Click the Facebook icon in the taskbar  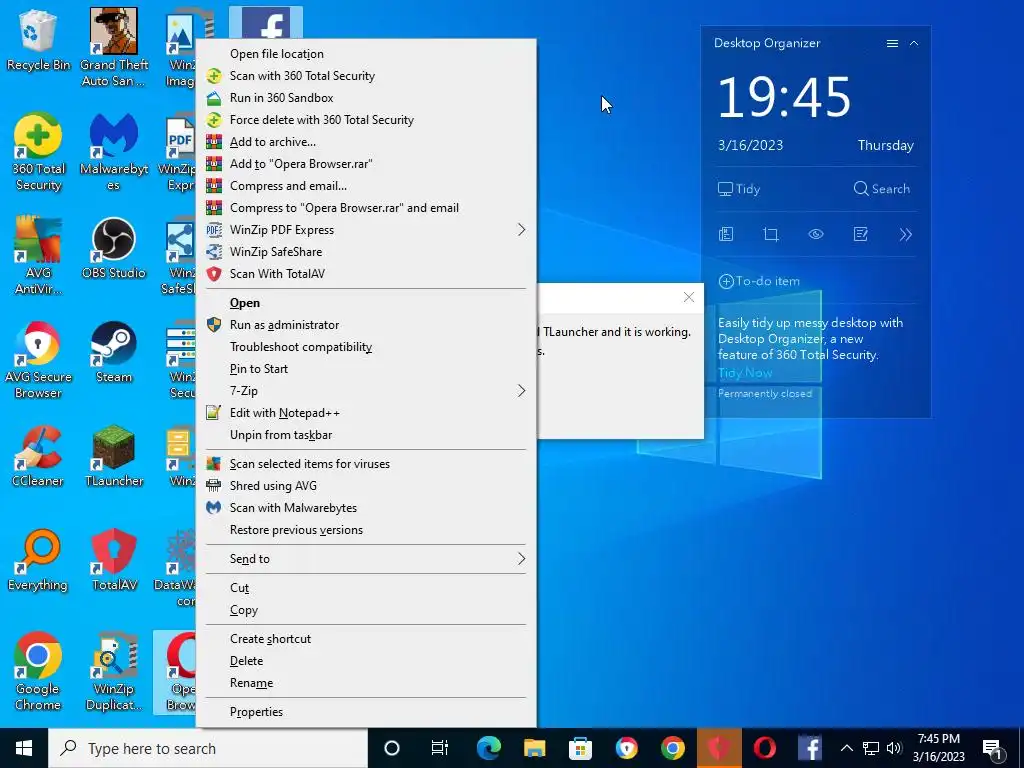[810, 748]
